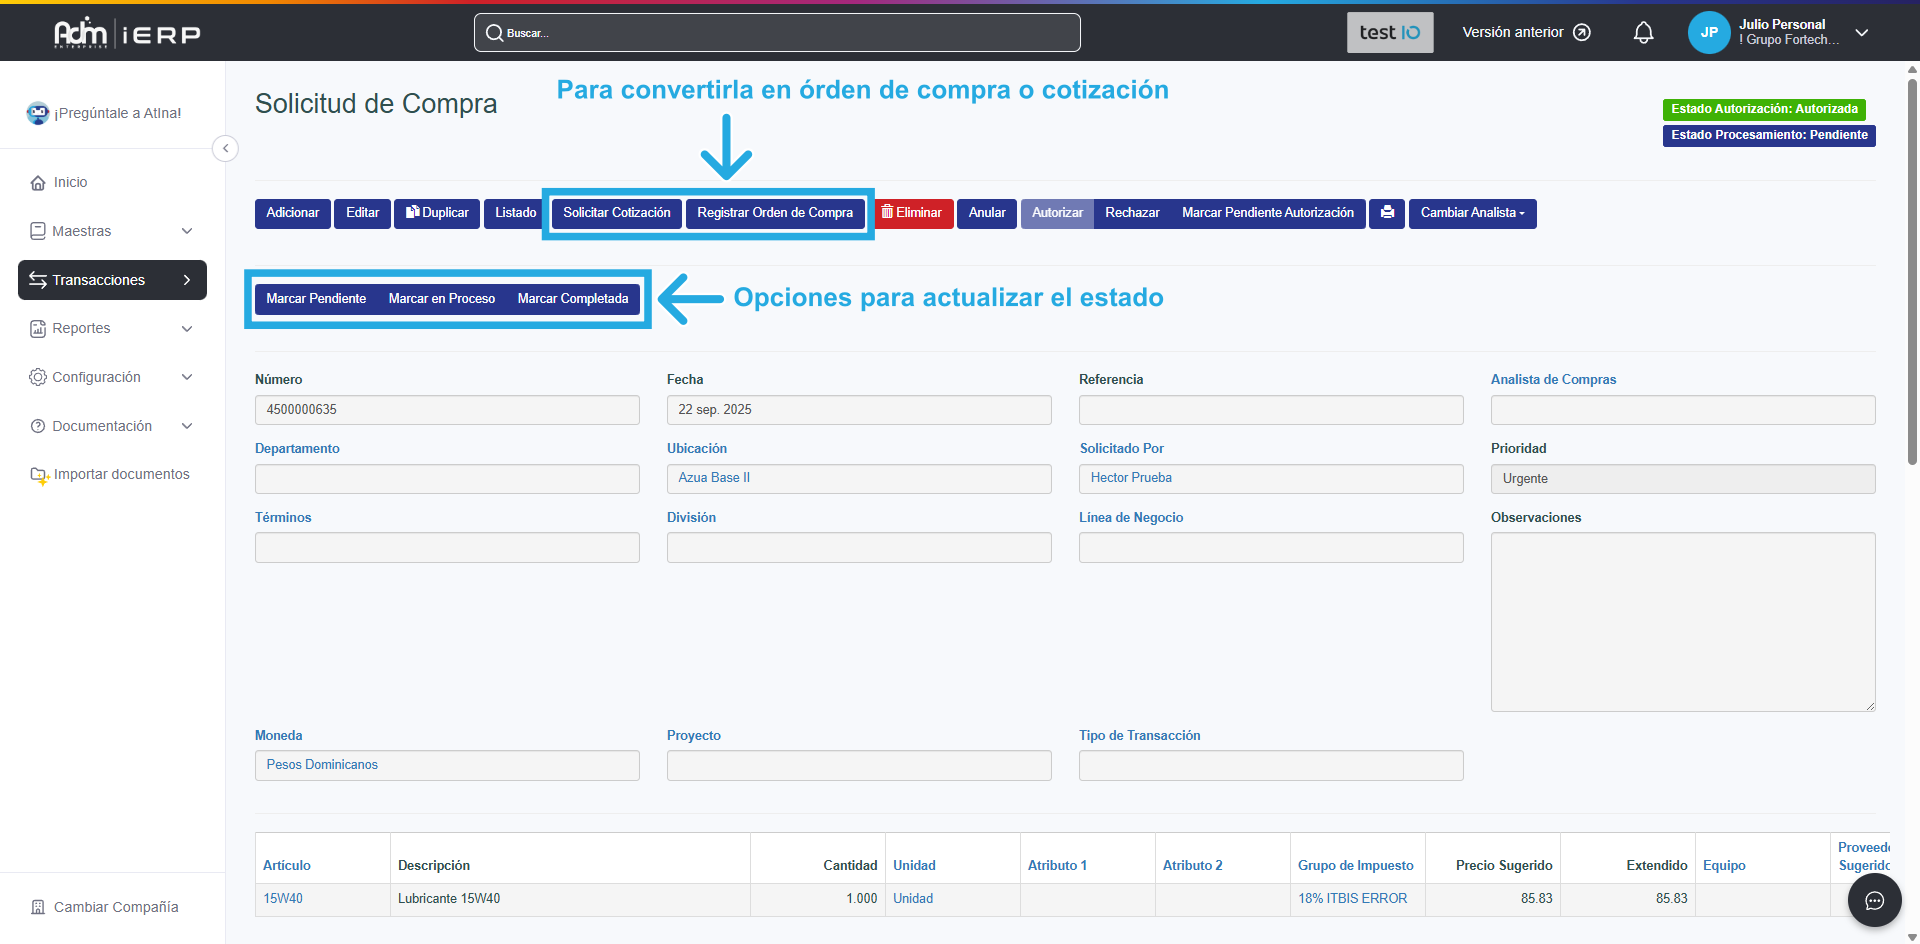Click the JP user avatar
1920x944 pixels.
point(1708,33)
